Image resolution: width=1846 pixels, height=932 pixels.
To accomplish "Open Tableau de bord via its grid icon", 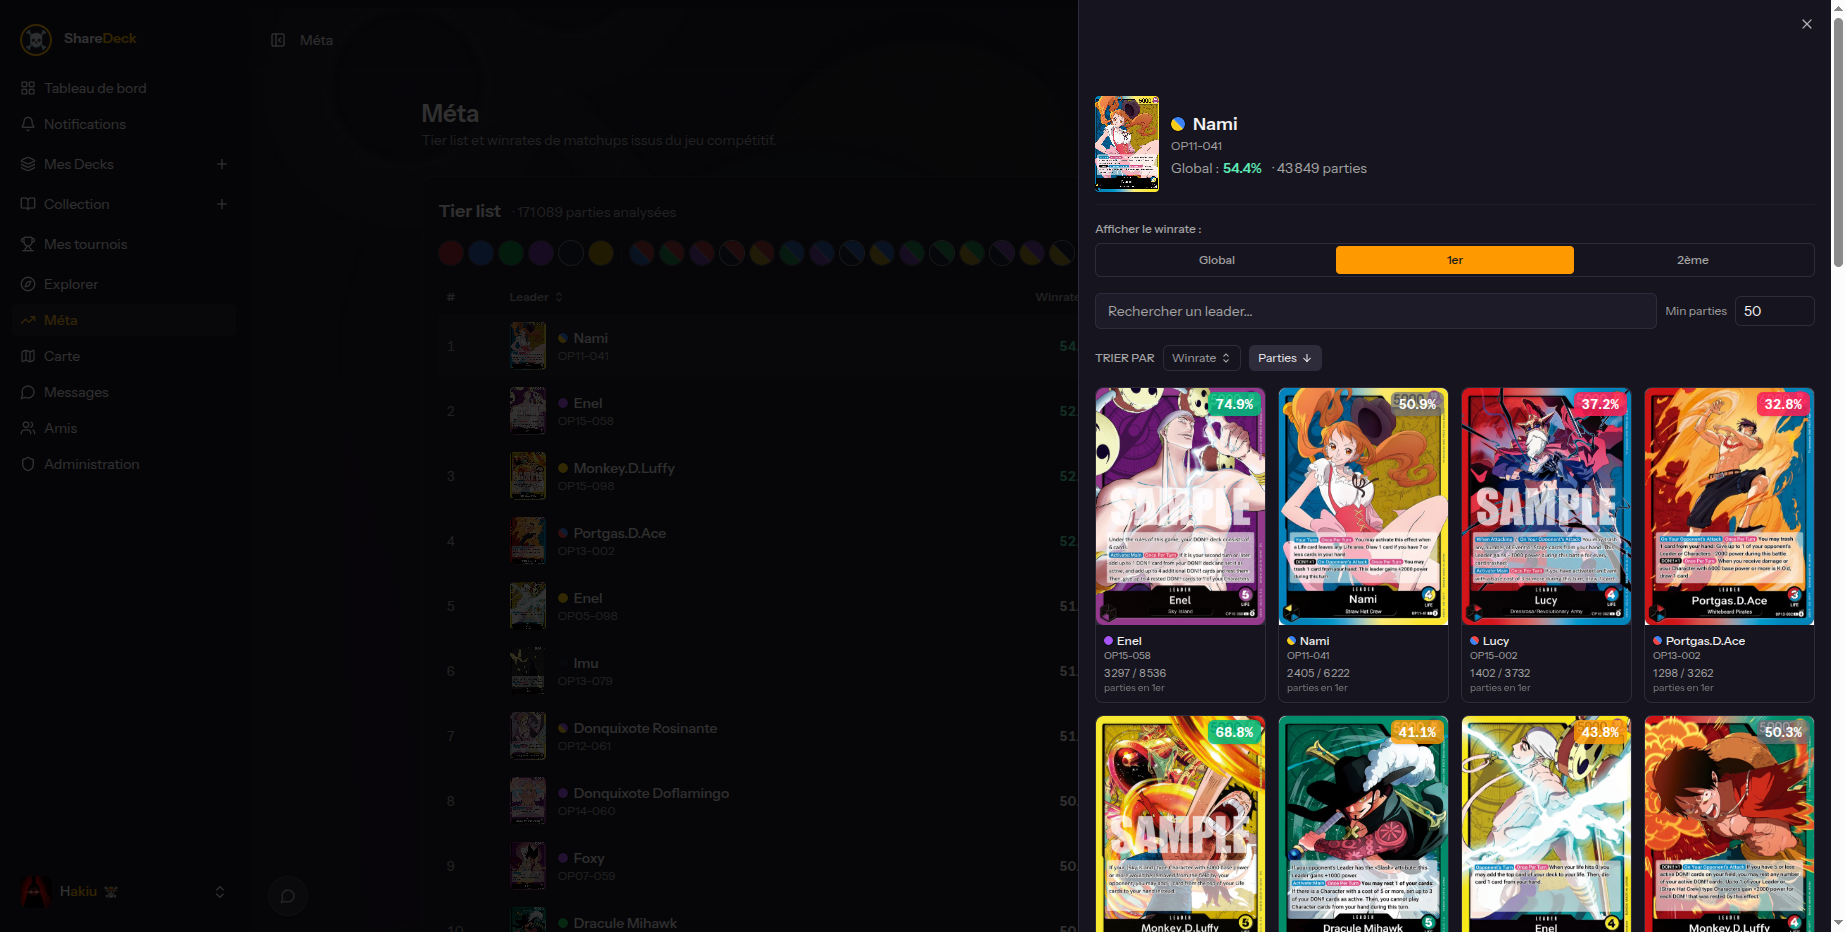I will pyautogui.click(x=28, y=88).
